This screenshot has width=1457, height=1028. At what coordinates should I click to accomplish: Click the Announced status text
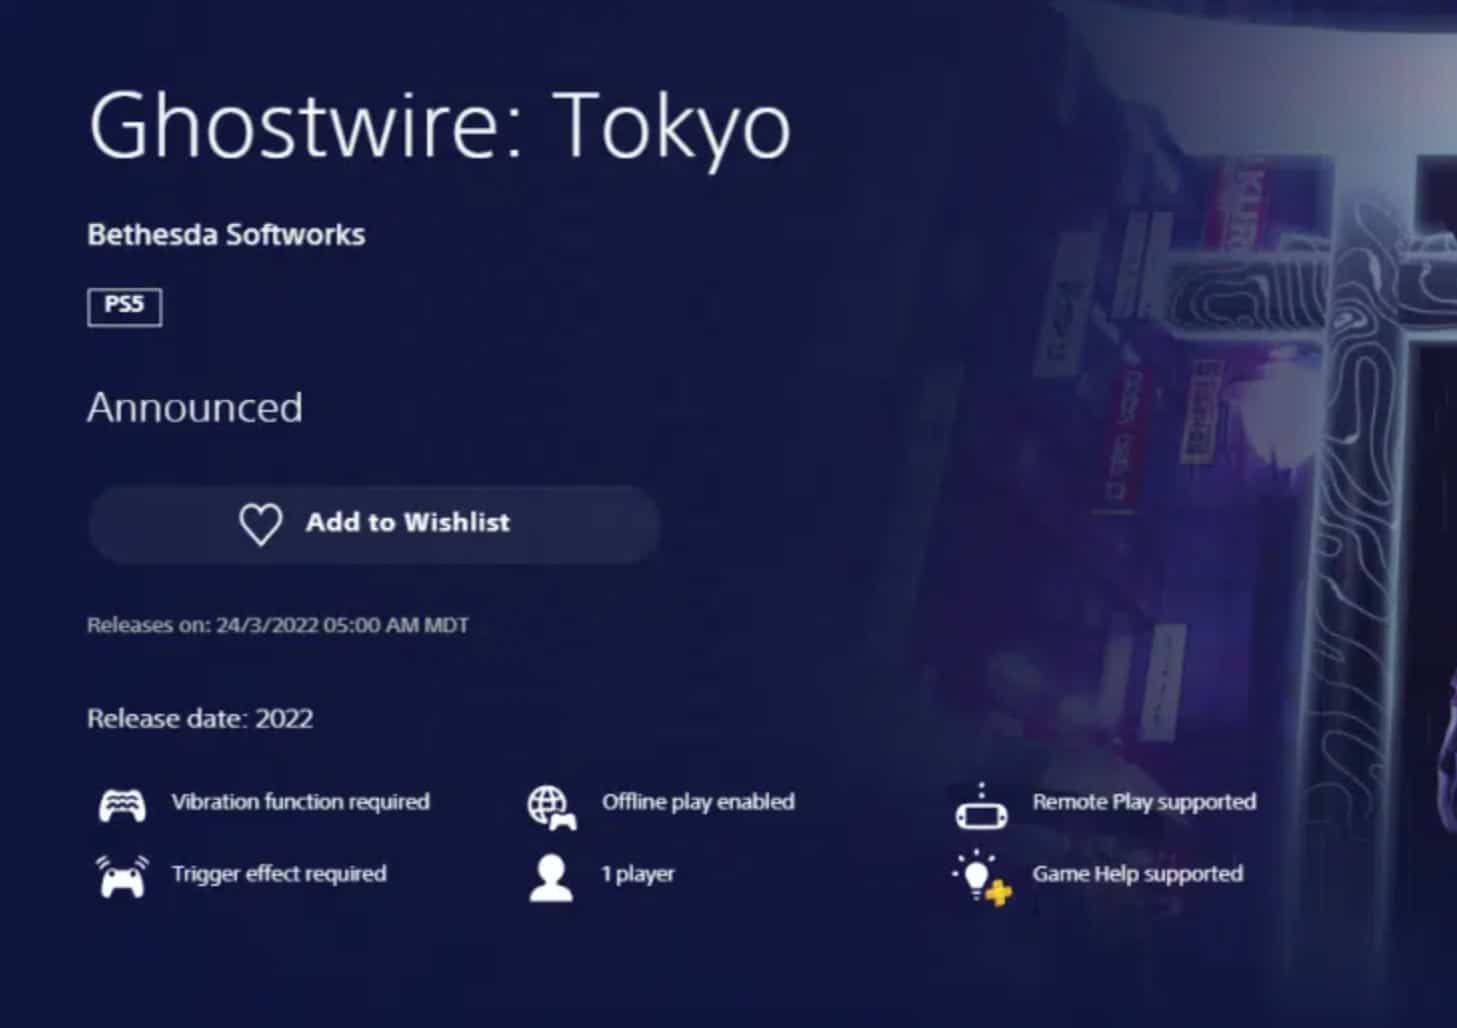coord(195,408)
